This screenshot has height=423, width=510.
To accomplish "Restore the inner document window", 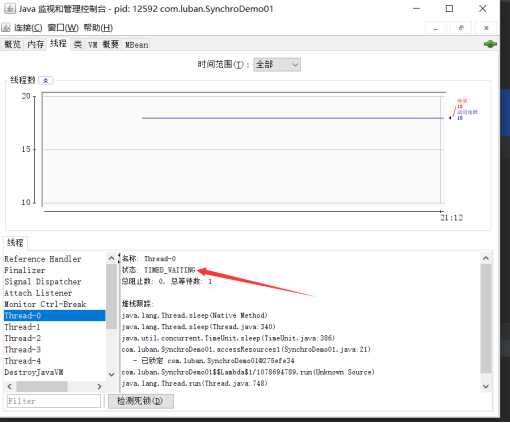I will tap(461, 28).
